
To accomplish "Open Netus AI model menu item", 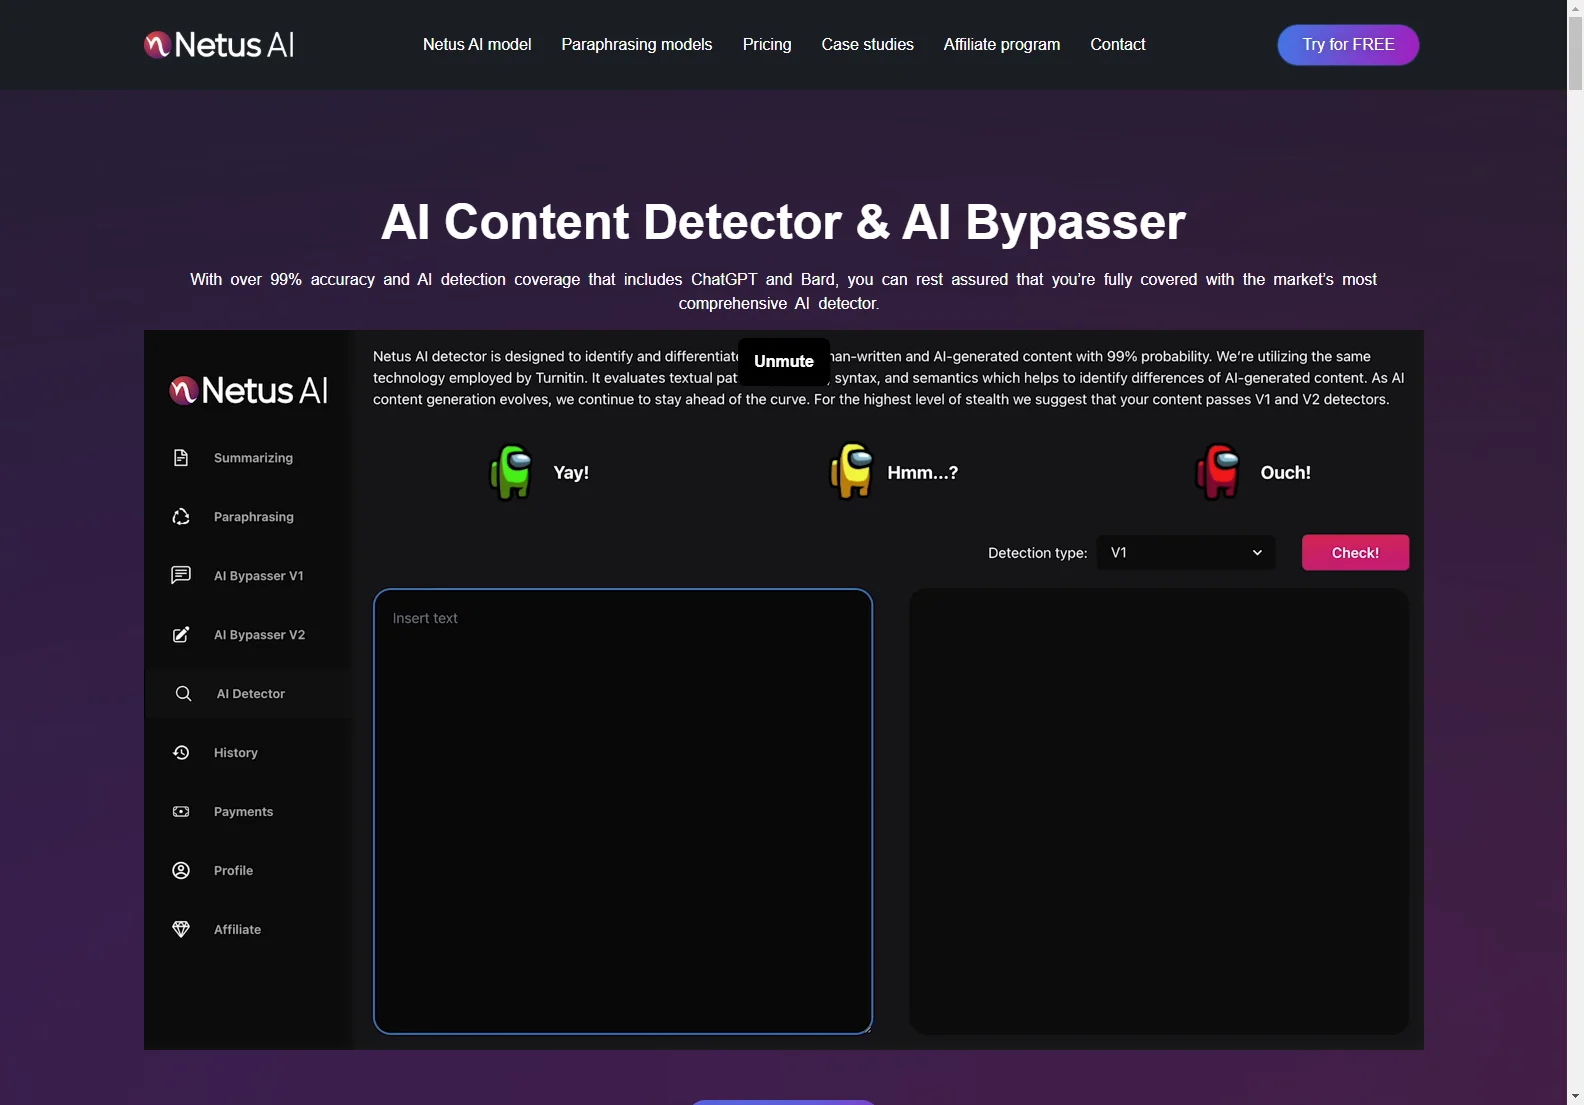I will click(477, 45).
